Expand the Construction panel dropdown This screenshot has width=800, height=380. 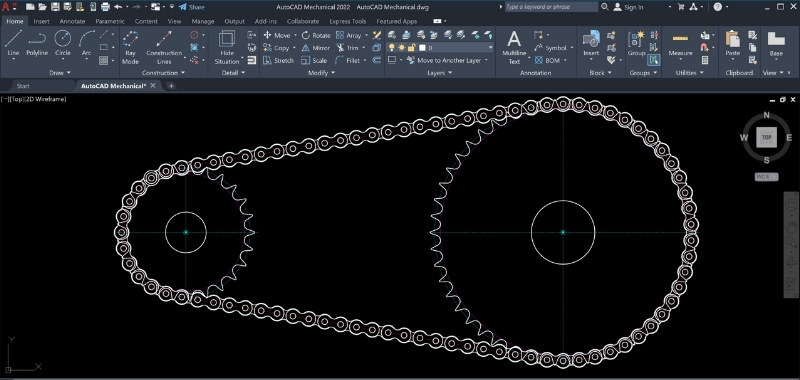coord(163,73)
